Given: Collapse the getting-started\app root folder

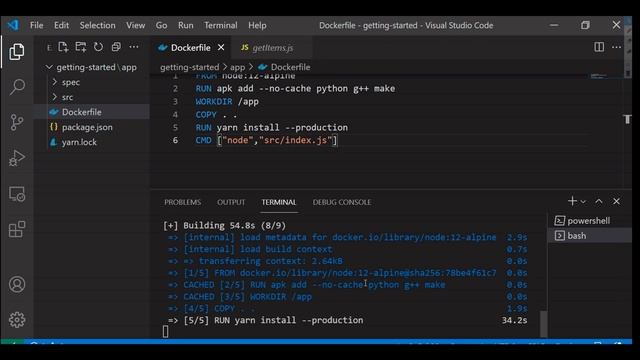Looking at the screenshot, I should (92, 67).
